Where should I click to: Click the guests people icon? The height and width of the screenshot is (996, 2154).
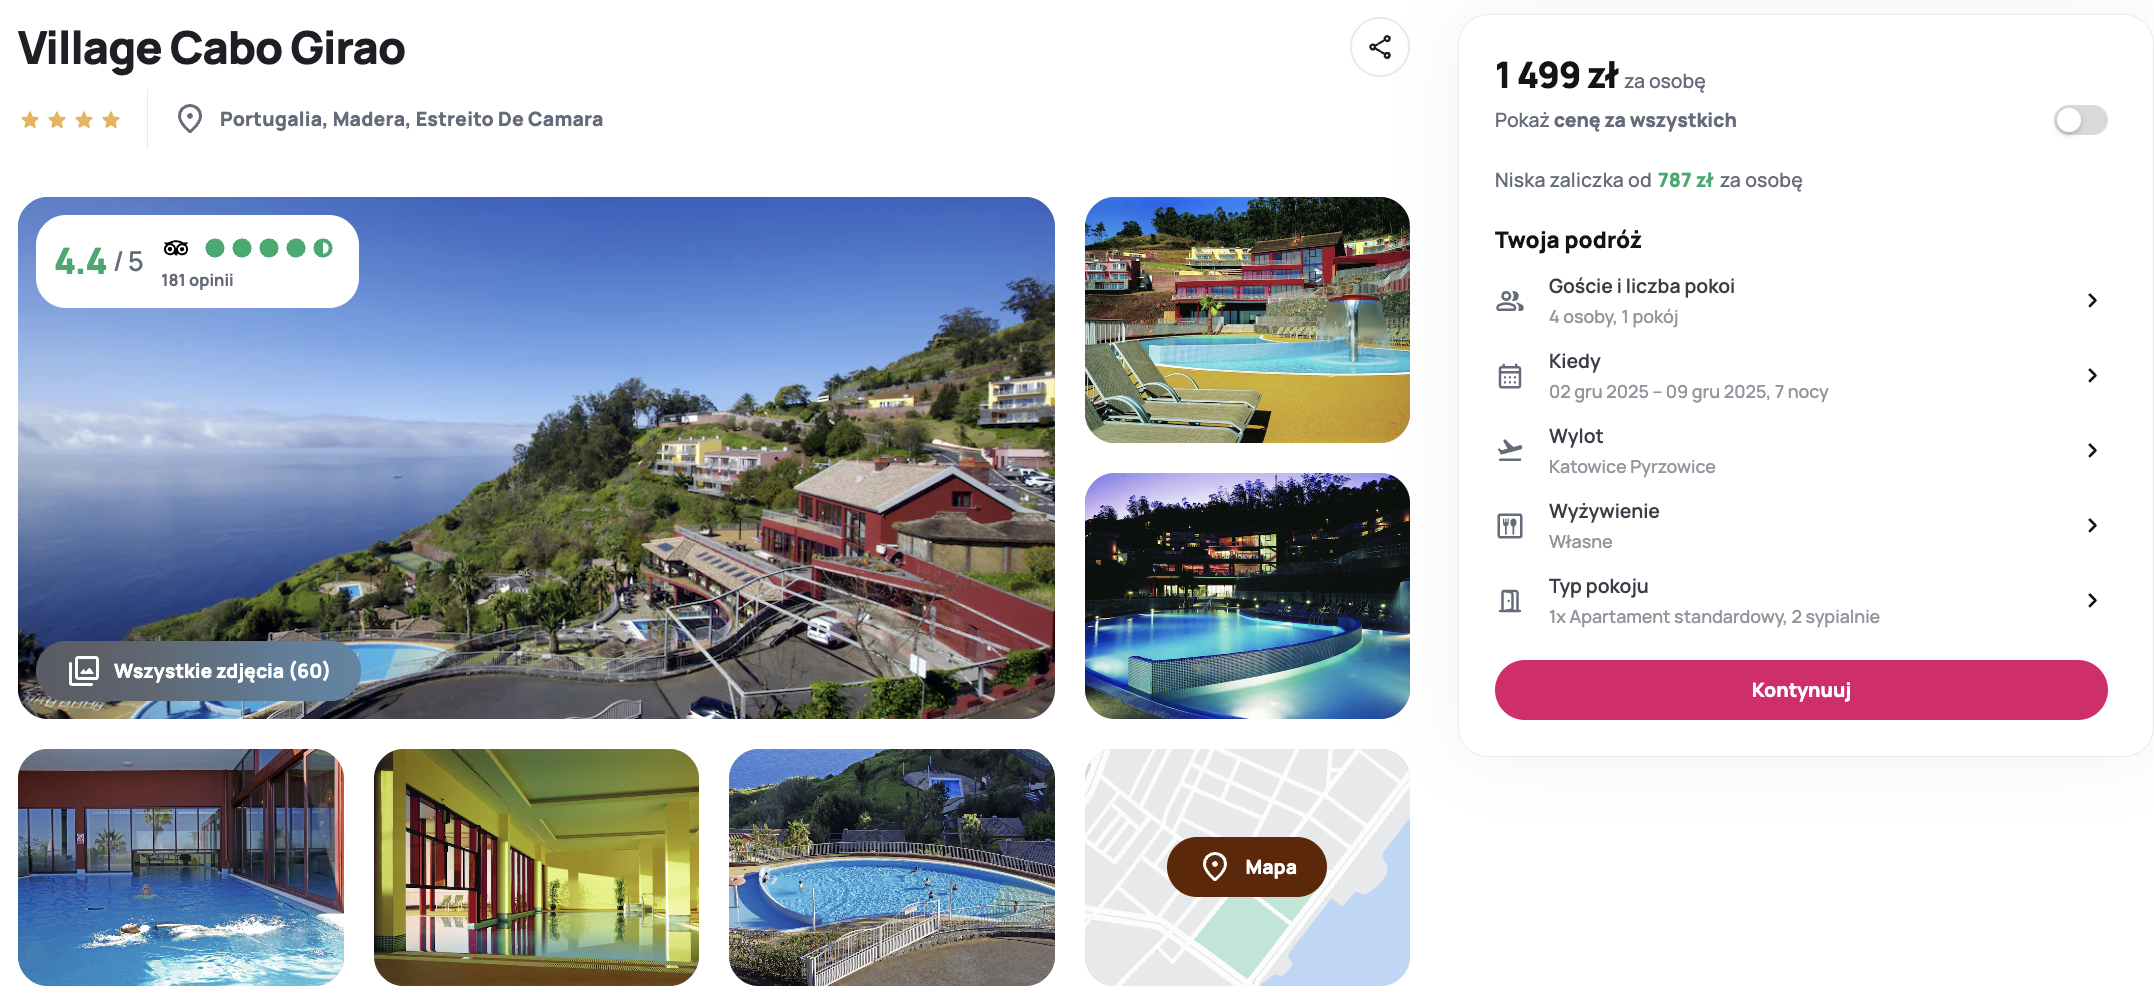click(1509, 300)
